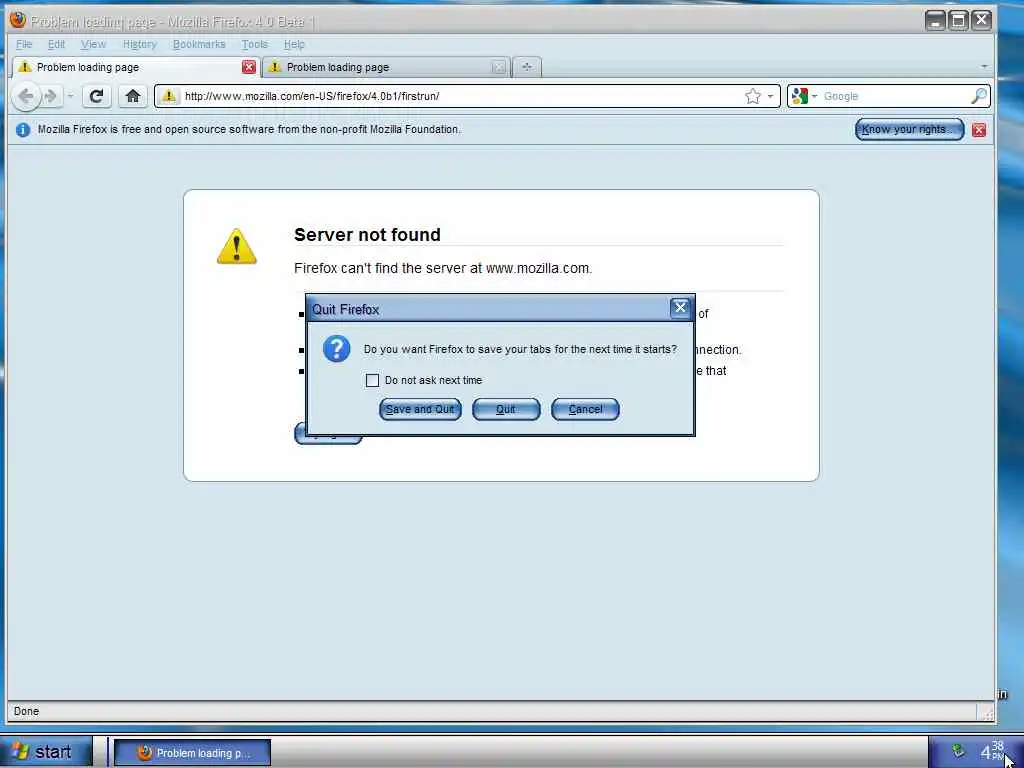
Task: Click the Know your rights button
Action: (910, 129)
